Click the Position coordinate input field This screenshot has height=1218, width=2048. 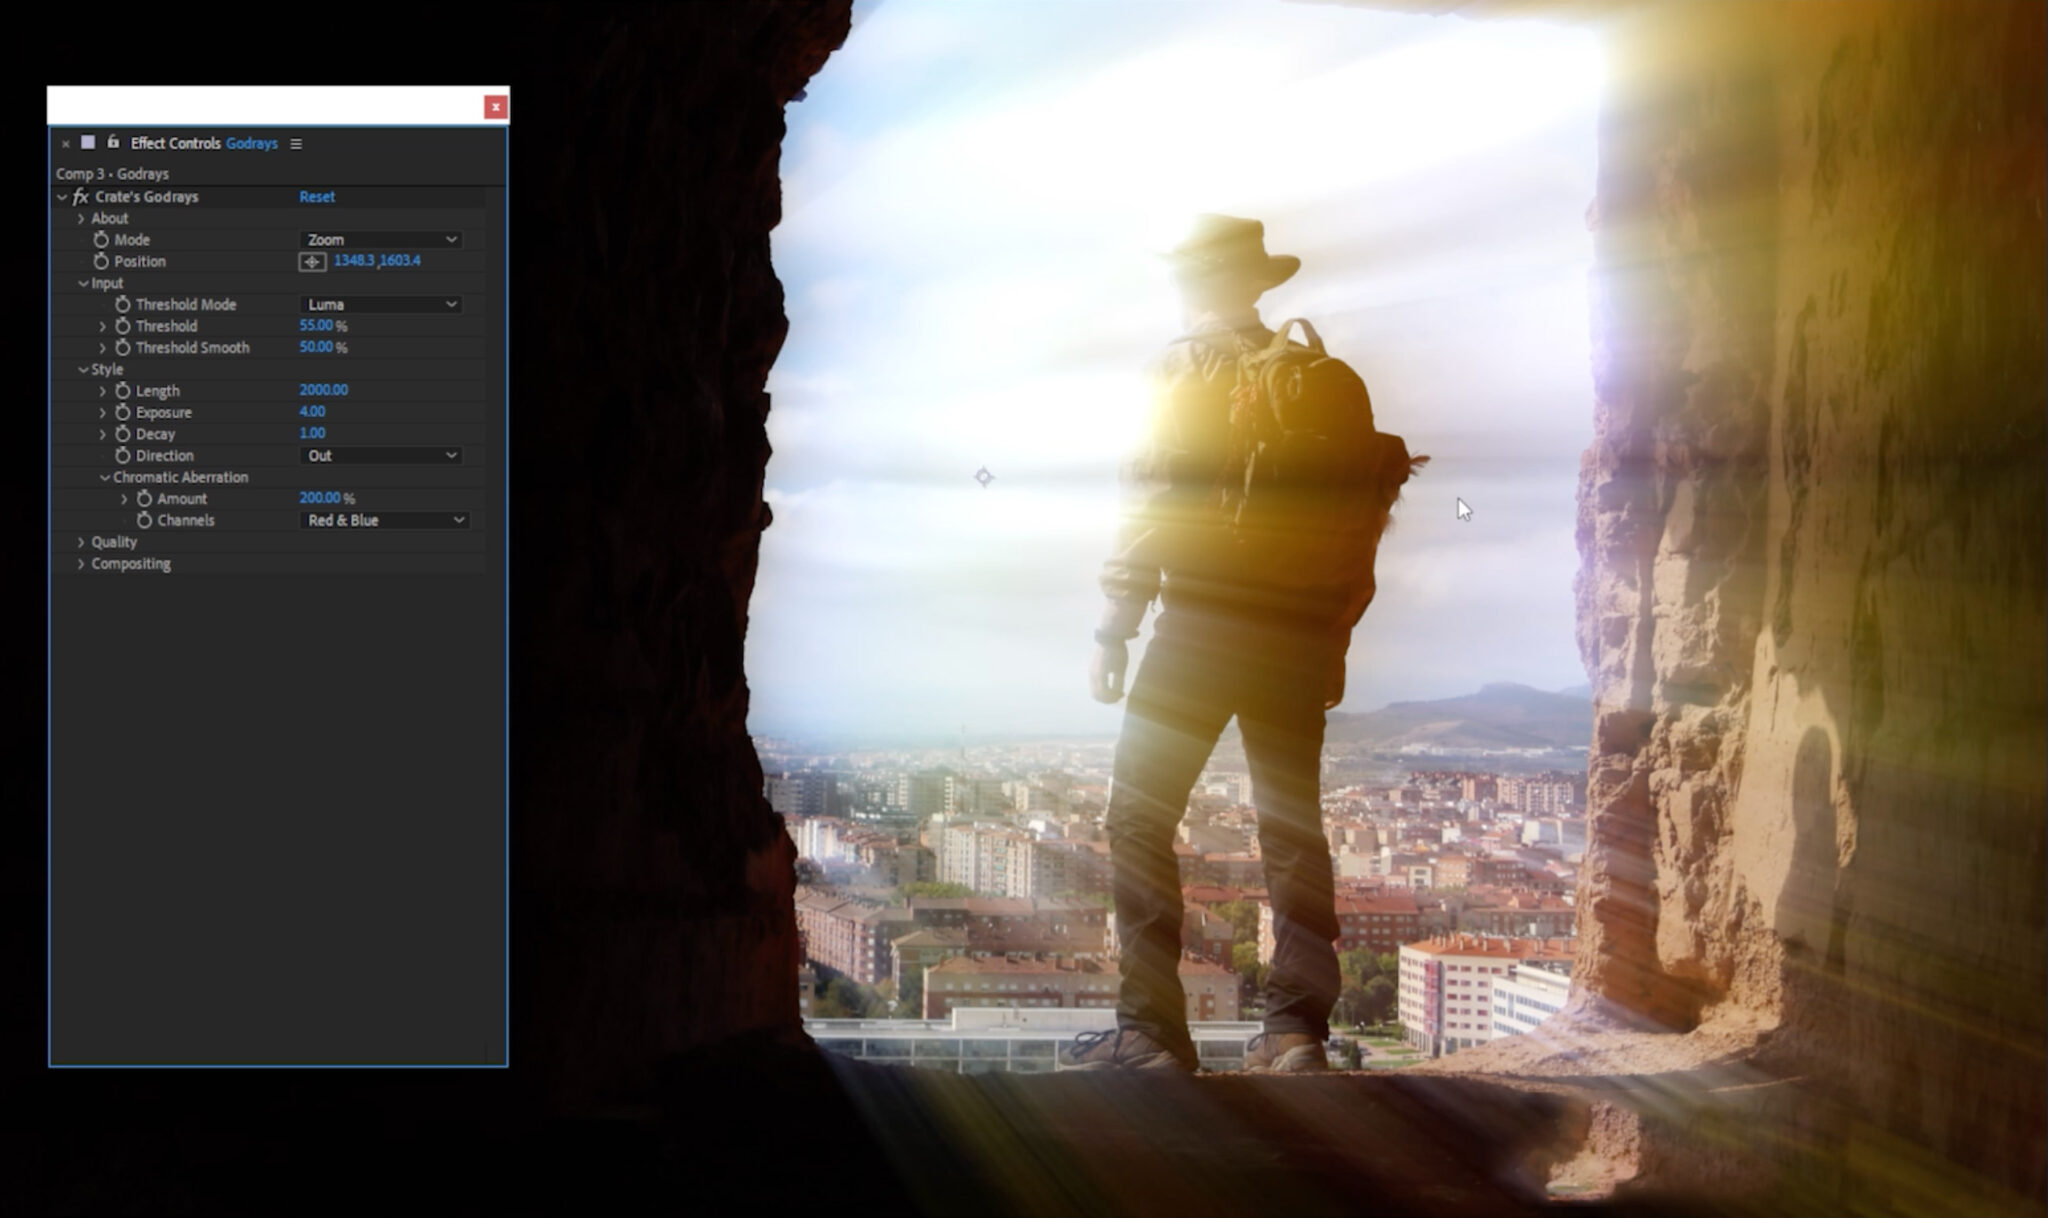(374, 260)
